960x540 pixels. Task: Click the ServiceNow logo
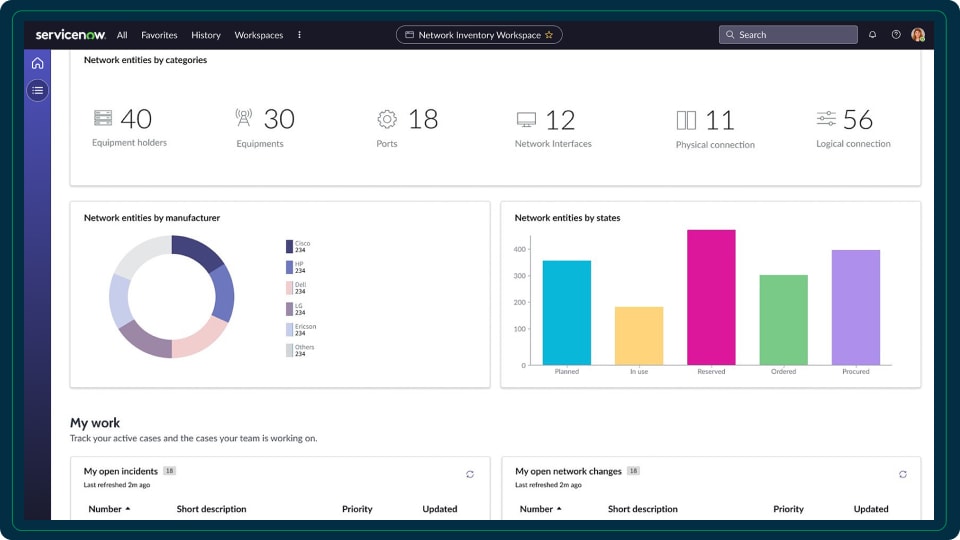[70, 35]
